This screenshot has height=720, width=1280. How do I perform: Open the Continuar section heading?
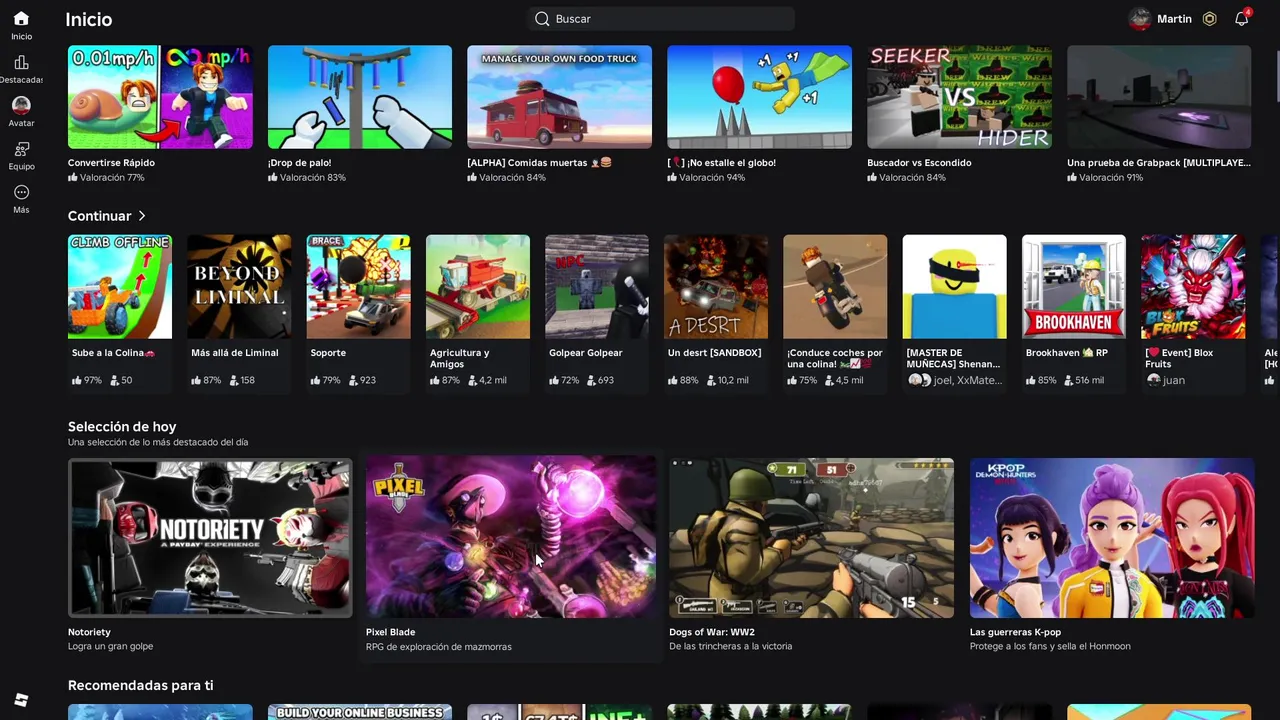click(x=99, y=216)
